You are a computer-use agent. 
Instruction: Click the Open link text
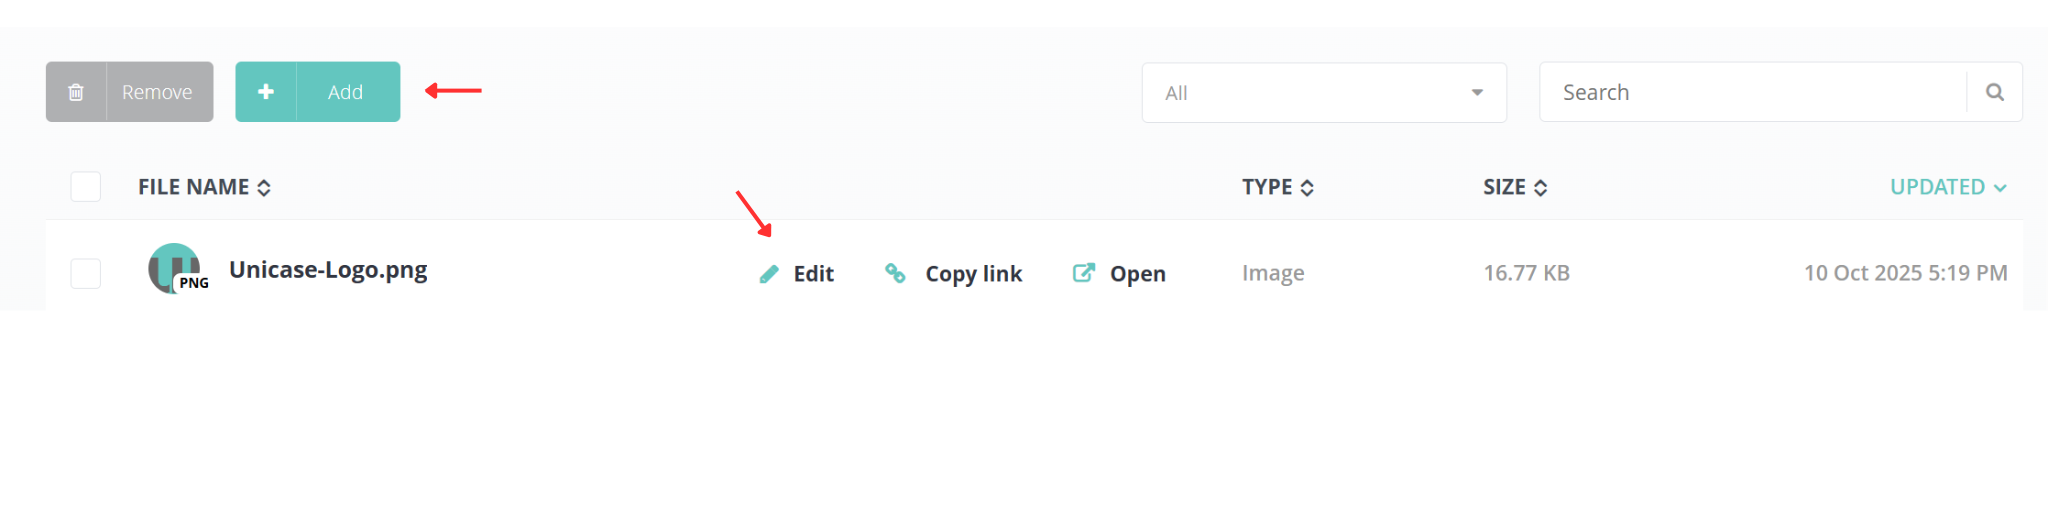(x=1138, y=274)
